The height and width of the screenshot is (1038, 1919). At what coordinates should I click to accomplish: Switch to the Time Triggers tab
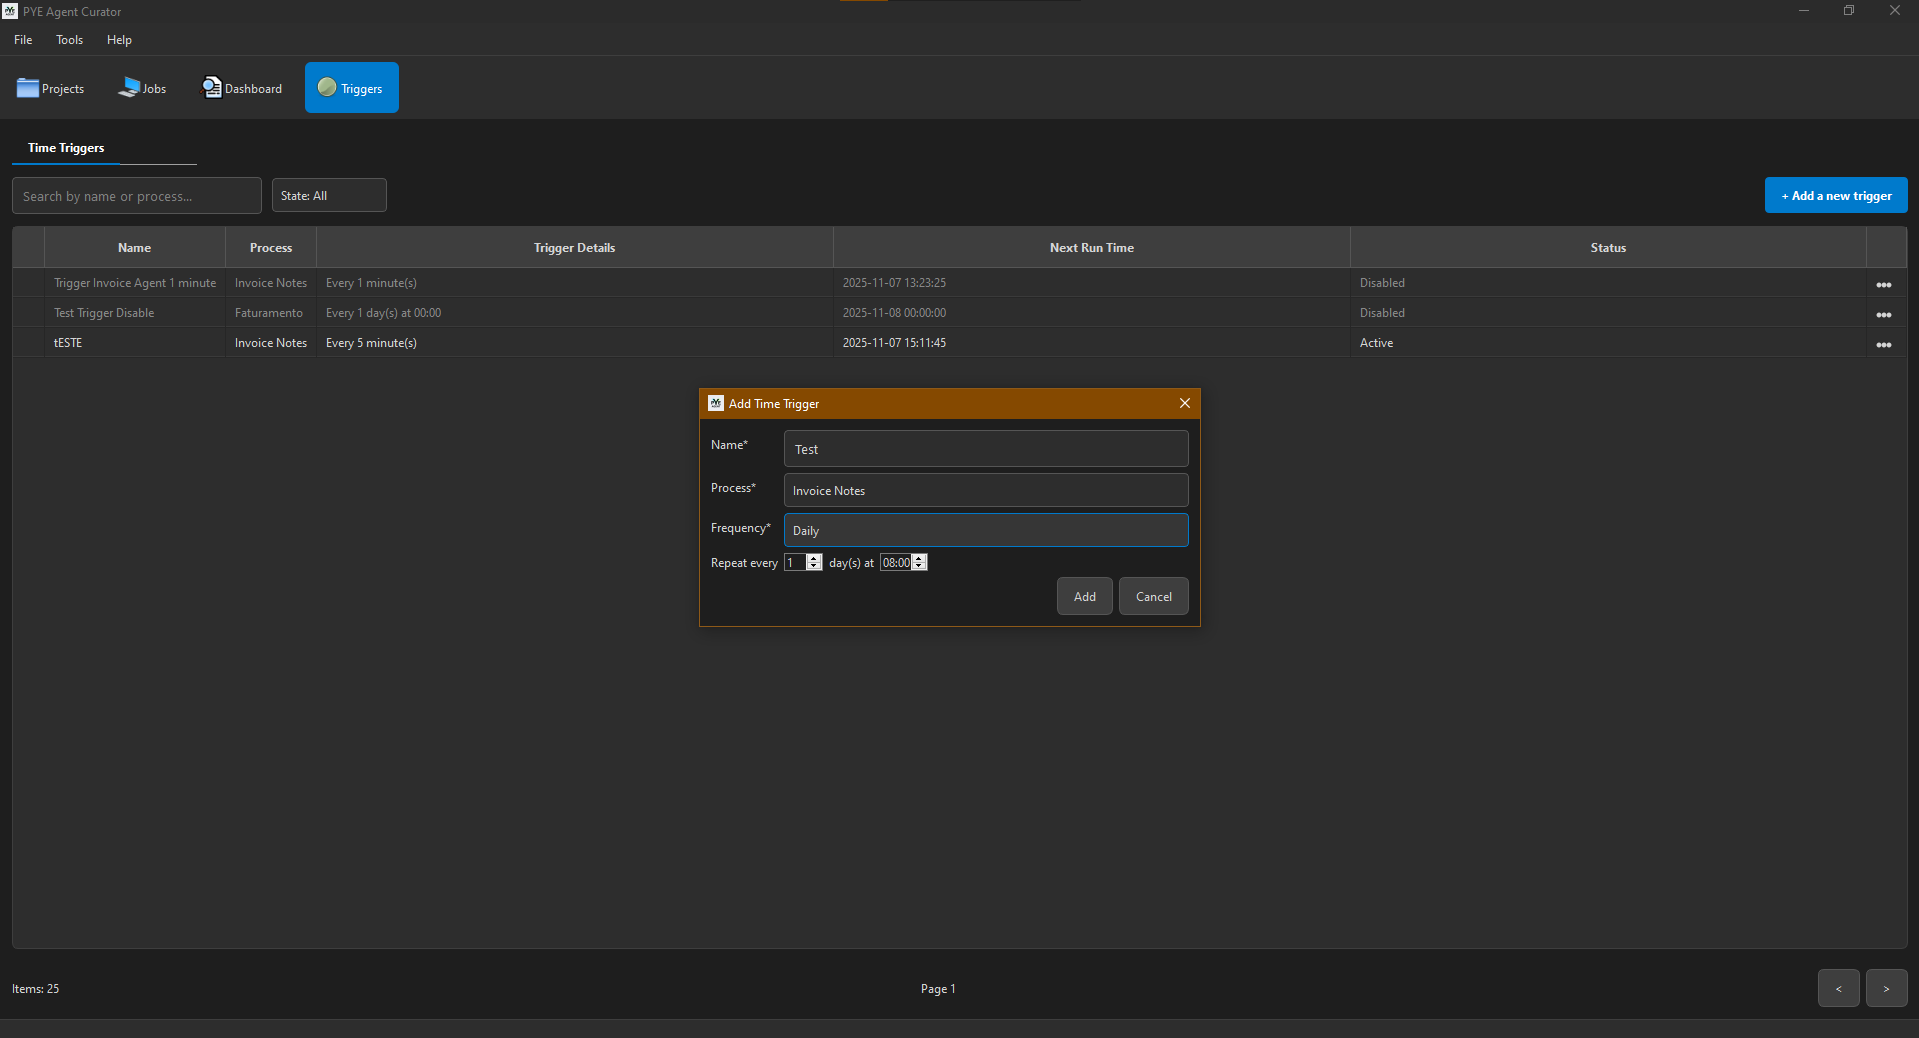(65, 148)
